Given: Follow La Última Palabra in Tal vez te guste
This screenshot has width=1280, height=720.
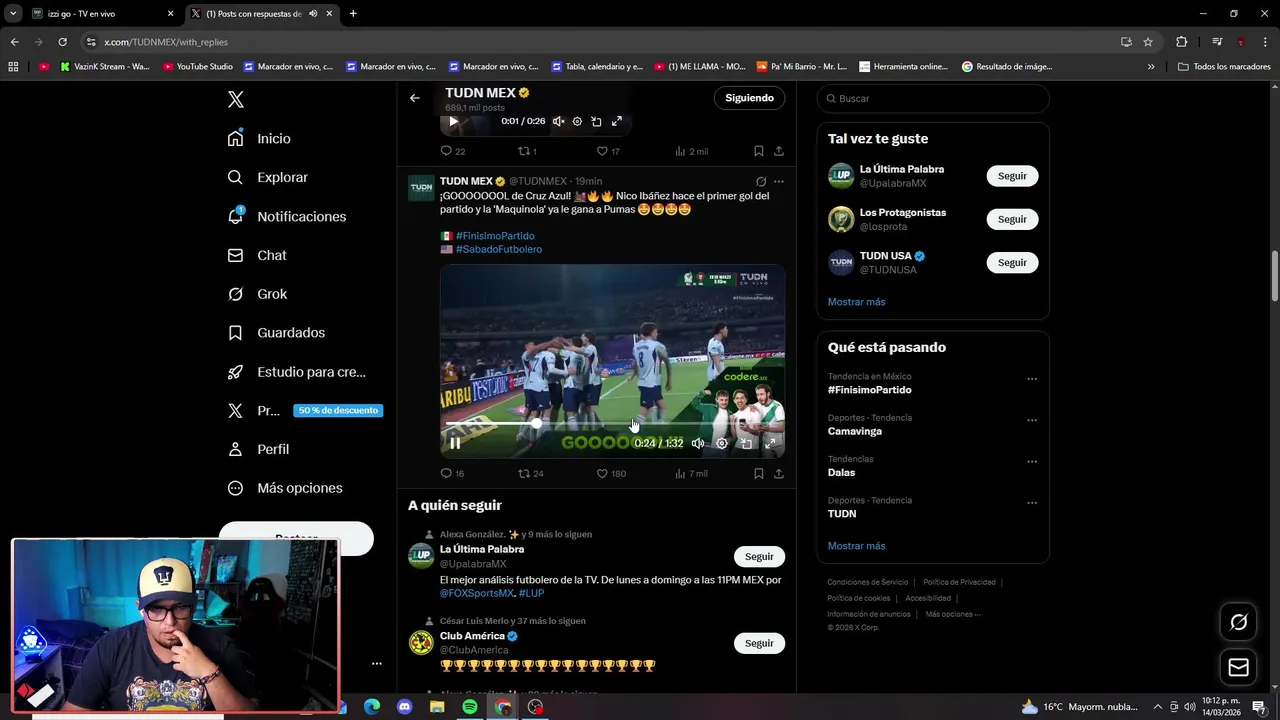Looking at the screenshot, I should point(1012,176).
